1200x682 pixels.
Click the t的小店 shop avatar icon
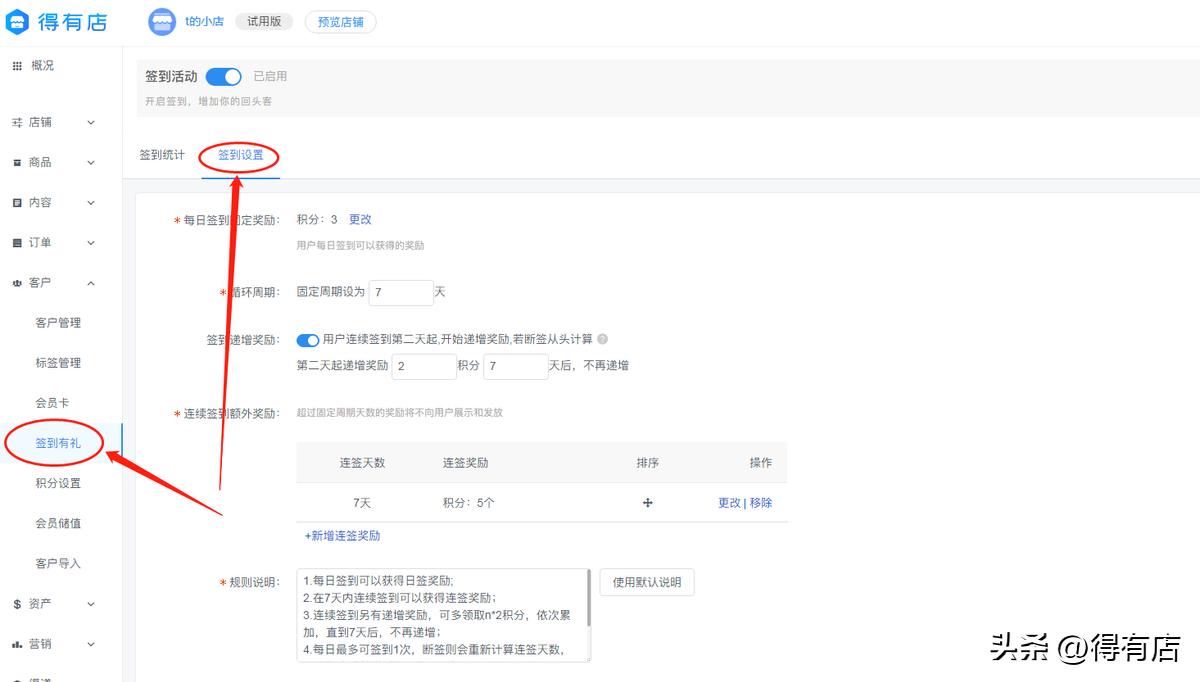coord(162,20)
